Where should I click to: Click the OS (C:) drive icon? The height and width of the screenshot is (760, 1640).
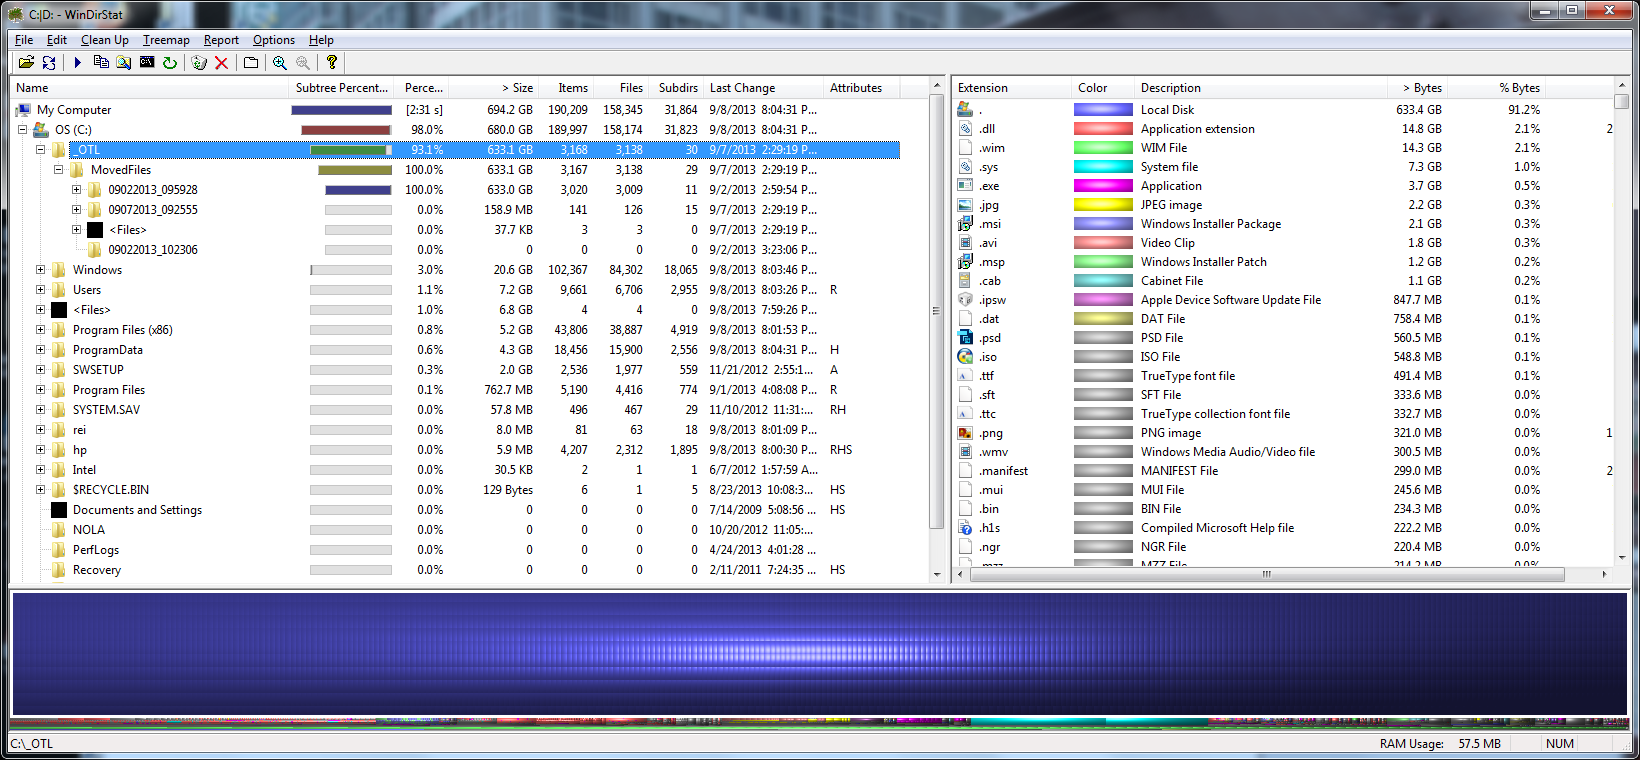tap(41, 130)
